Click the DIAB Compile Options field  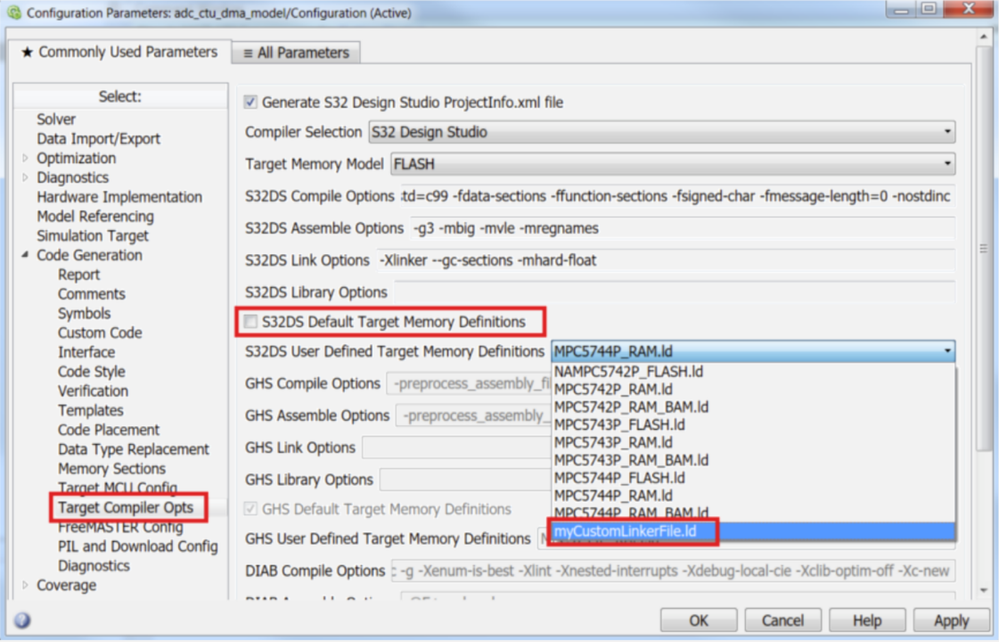tap(673, 571)
